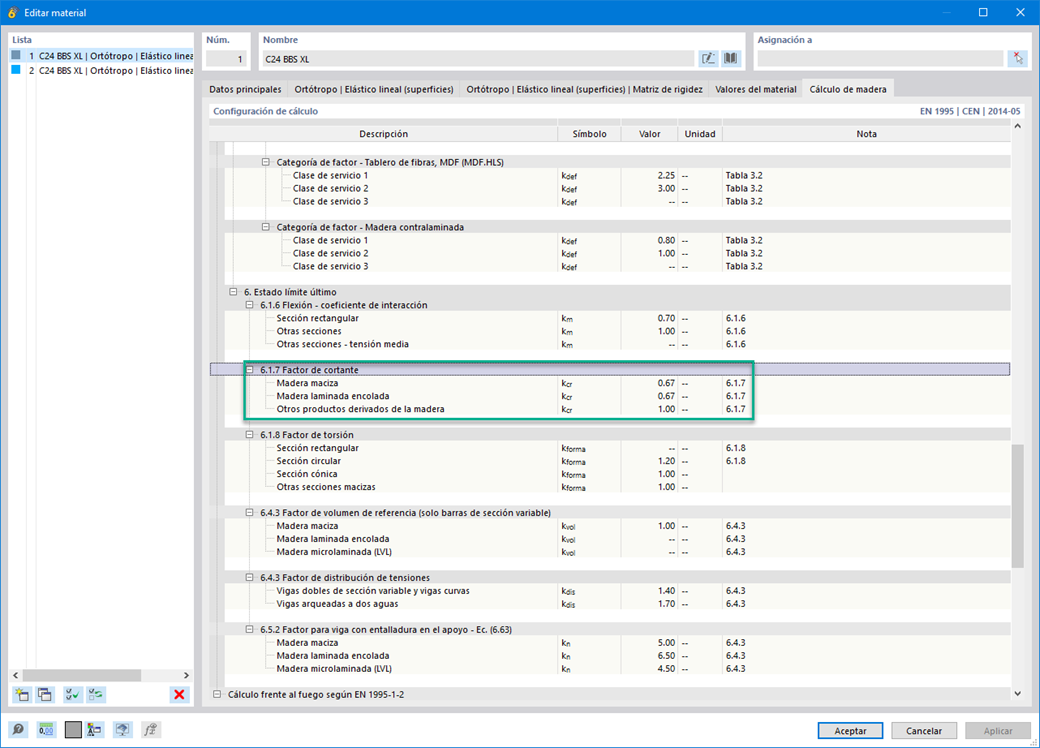Click the remove assignment cursor icon
Screen dimensions: 1040x748
coord(1017,58)
